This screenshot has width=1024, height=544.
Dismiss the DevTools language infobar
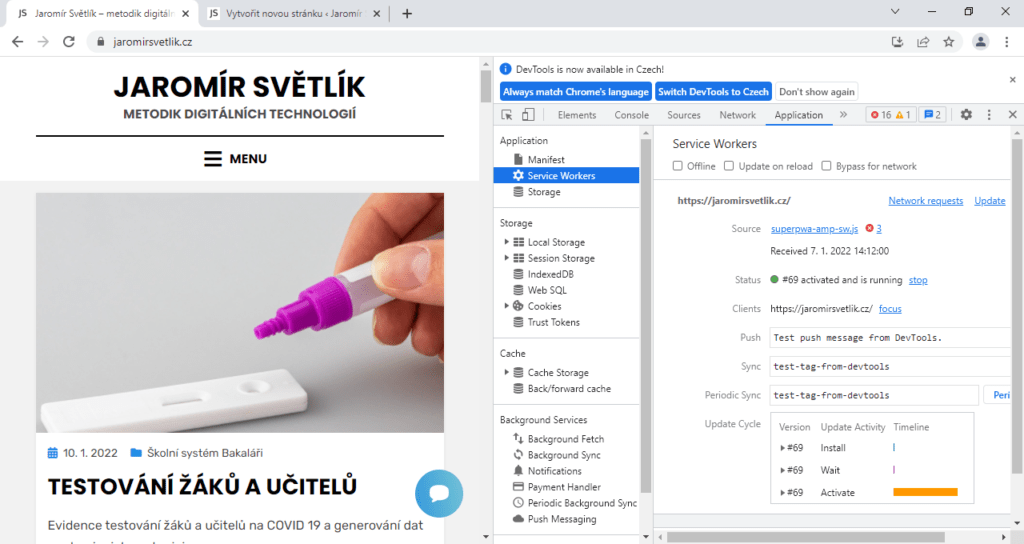pos(1012,80)
